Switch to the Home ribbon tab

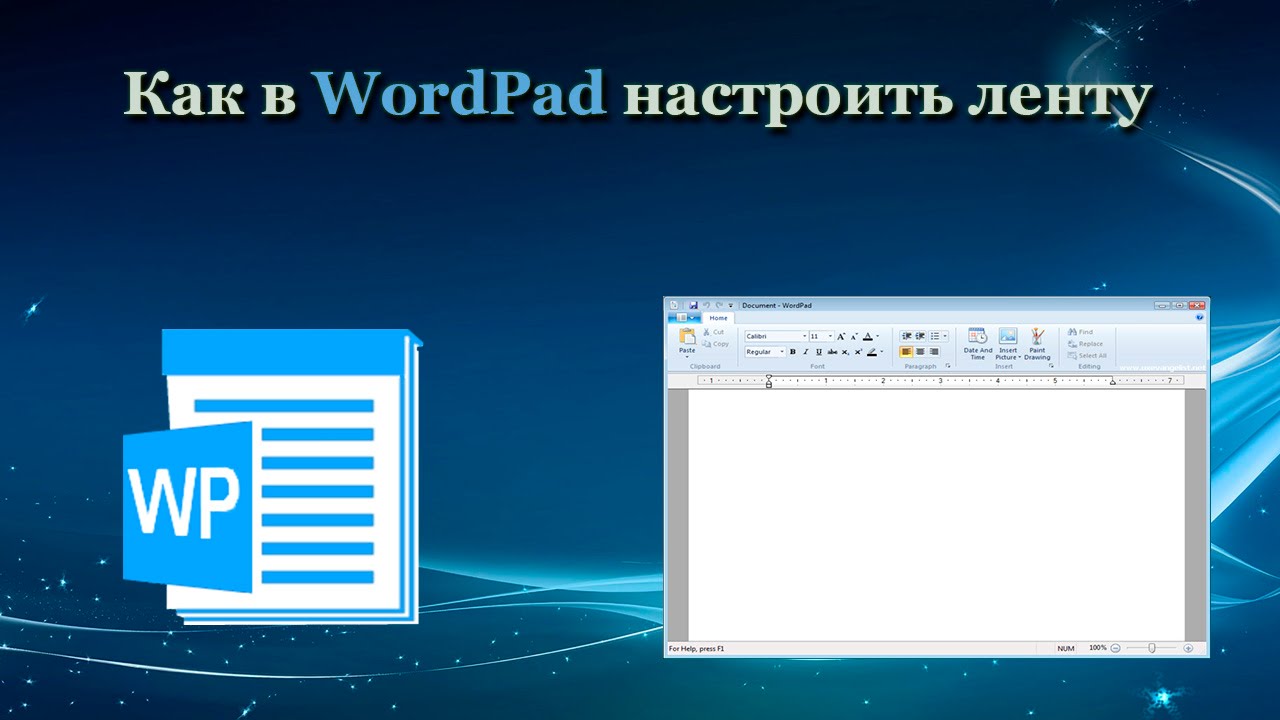(x=718, y=318)
